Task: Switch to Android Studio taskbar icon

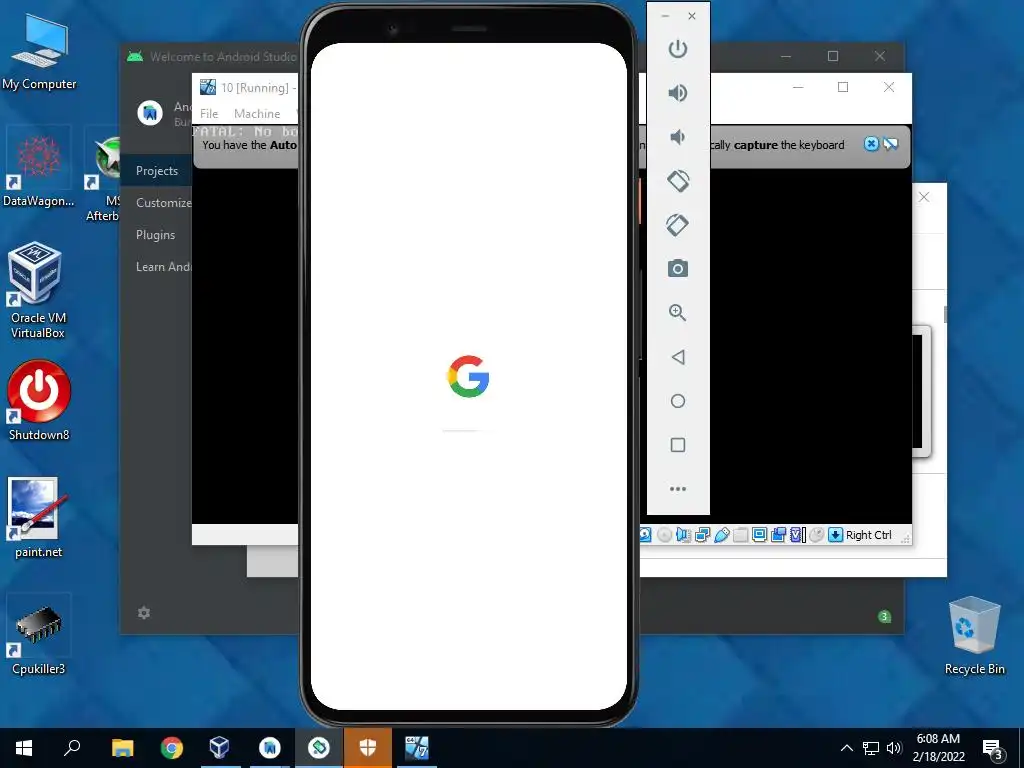Action: click(x=270, y=748)
